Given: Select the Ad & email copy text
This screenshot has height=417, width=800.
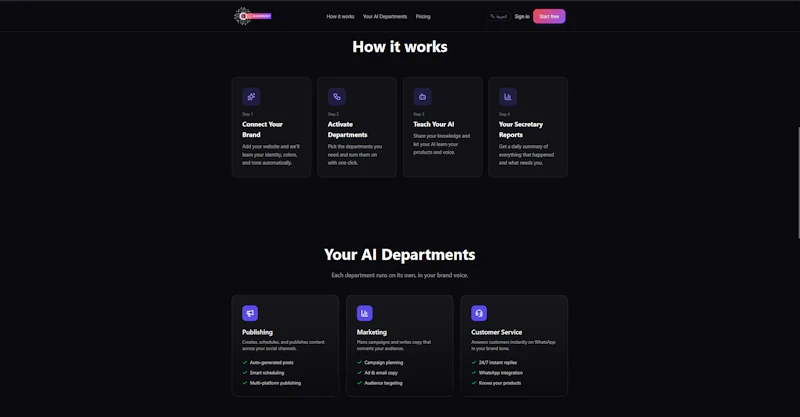Looking at the screenshot, I should coord(381,373).
